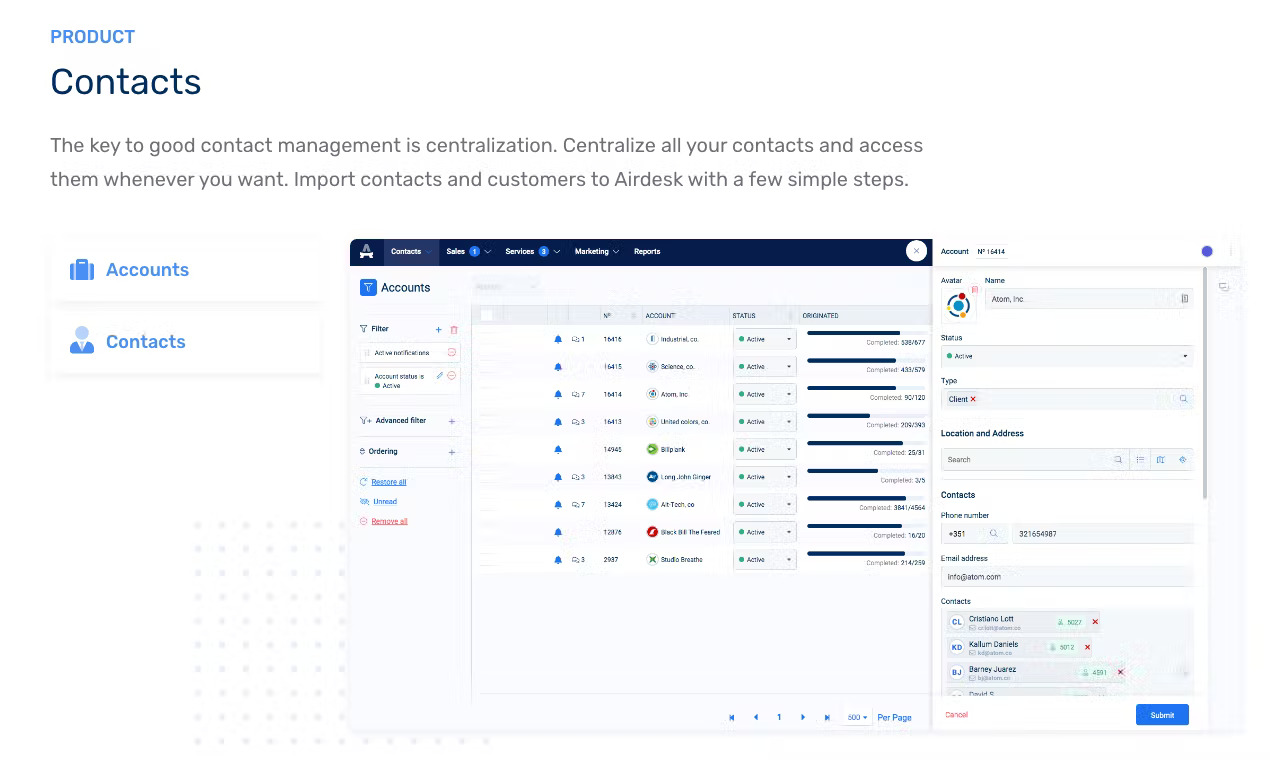Remove the Account status filter with minus toggle

pos(451,376)
